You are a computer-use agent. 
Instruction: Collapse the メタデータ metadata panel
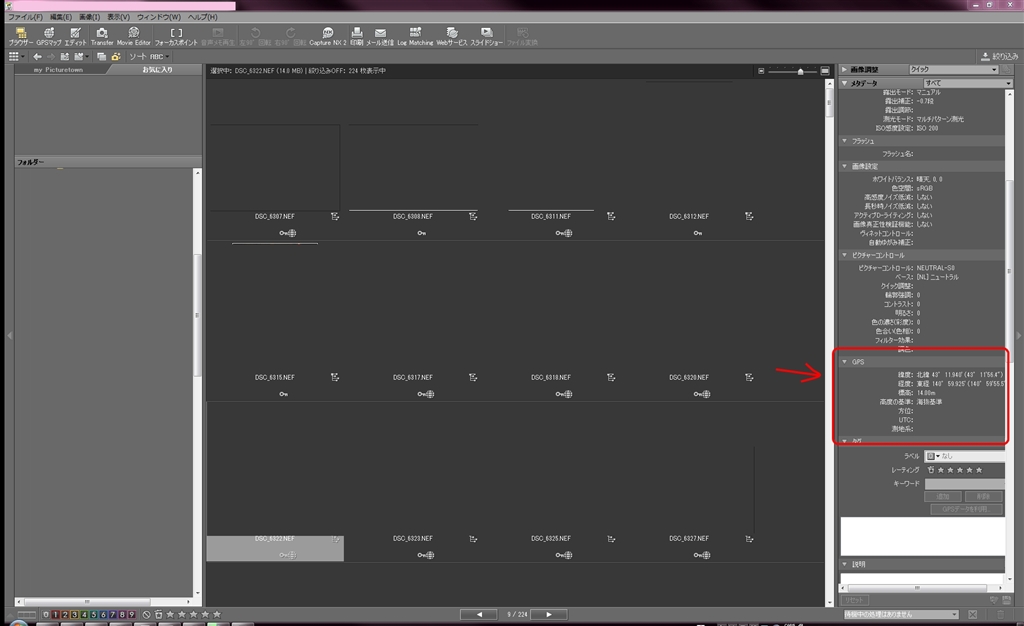844,83
